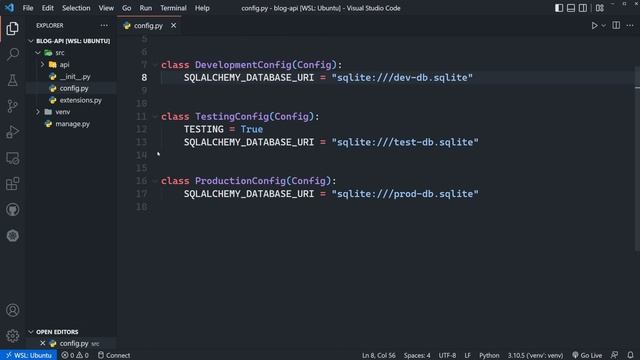Close the config.py editor tab
640x360 pixels.
[x=173, y=25]
